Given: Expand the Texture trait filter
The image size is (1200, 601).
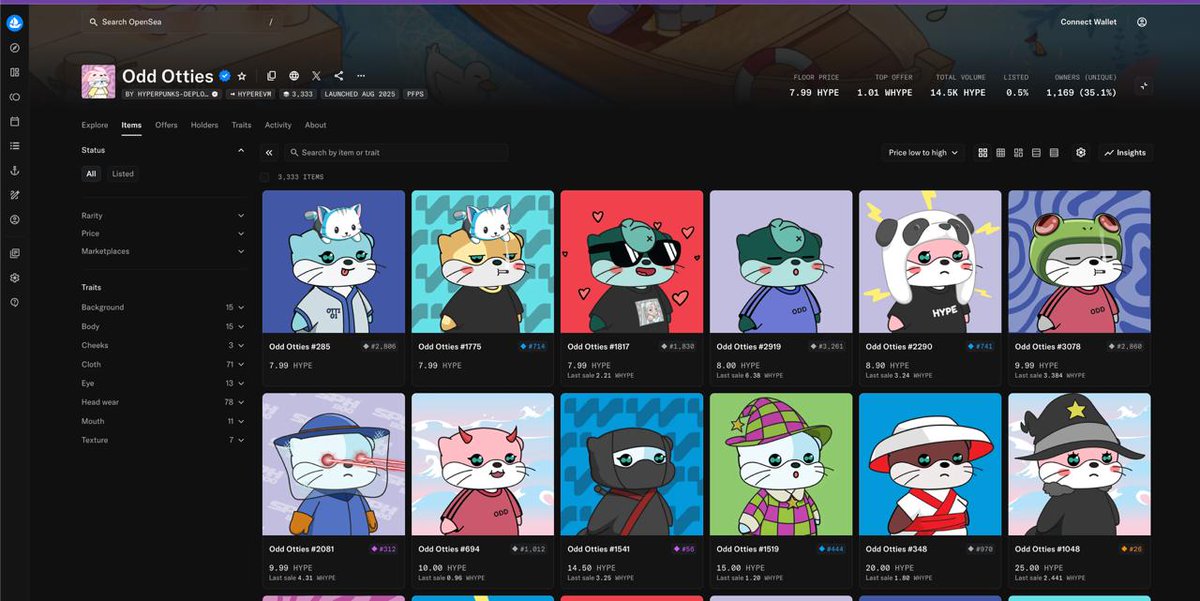Looking at the screenshot, I should click(163, 441).
